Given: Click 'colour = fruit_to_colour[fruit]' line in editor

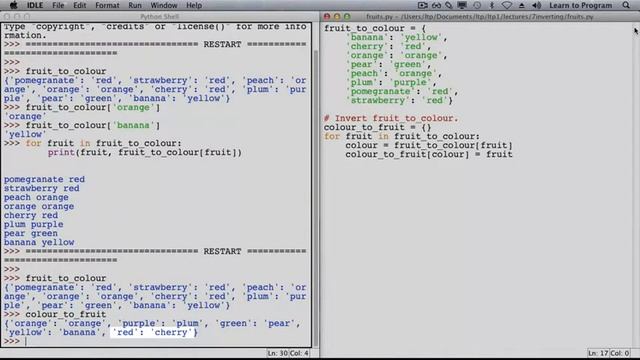Looking at the screenshot, I should coord(429,145).
